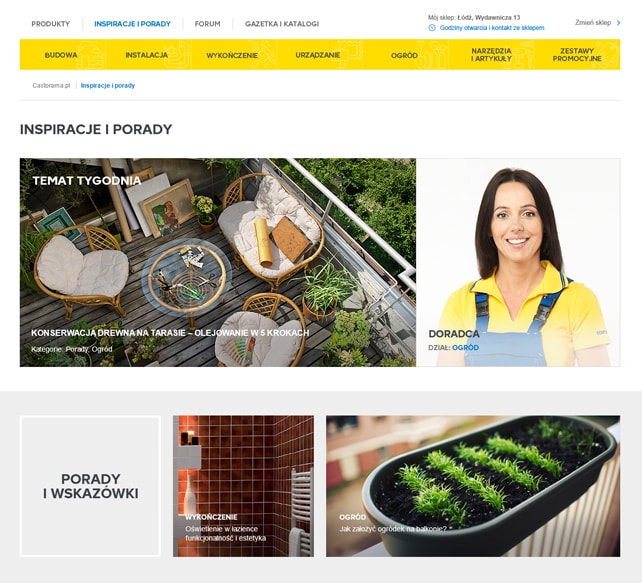
Task: Open the Budowa category in yellow bar
Action: coord(61,55)
